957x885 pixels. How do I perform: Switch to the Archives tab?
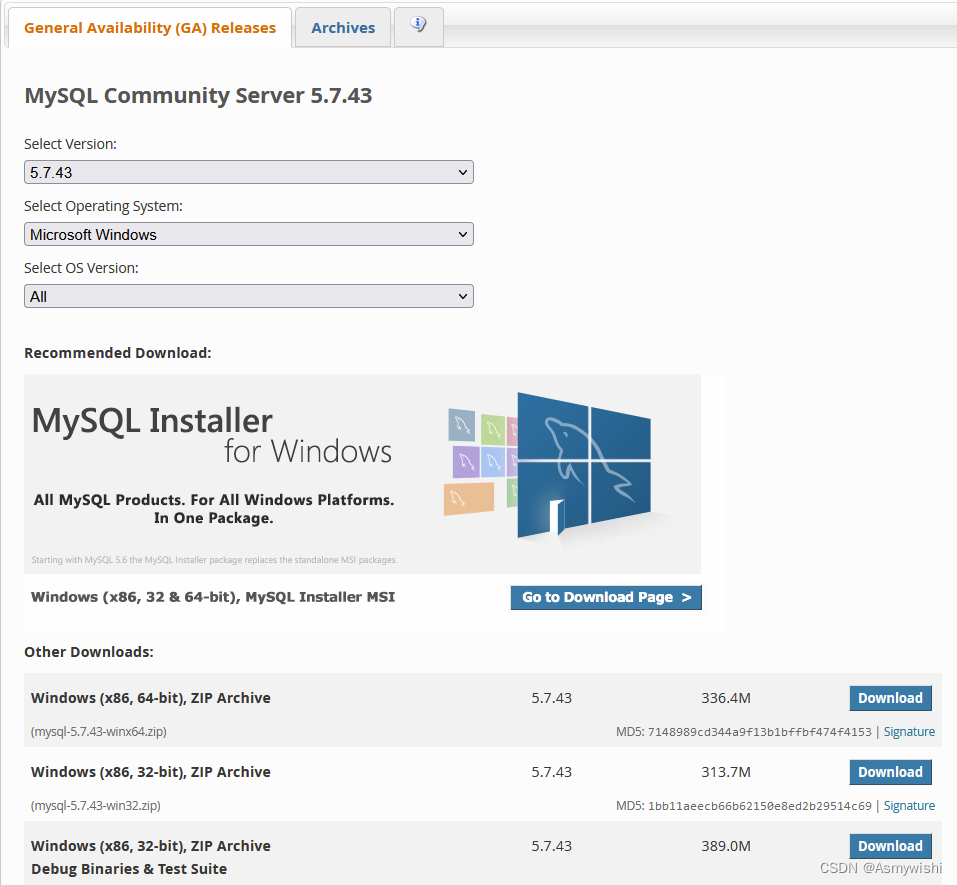[x=343, y=27]
